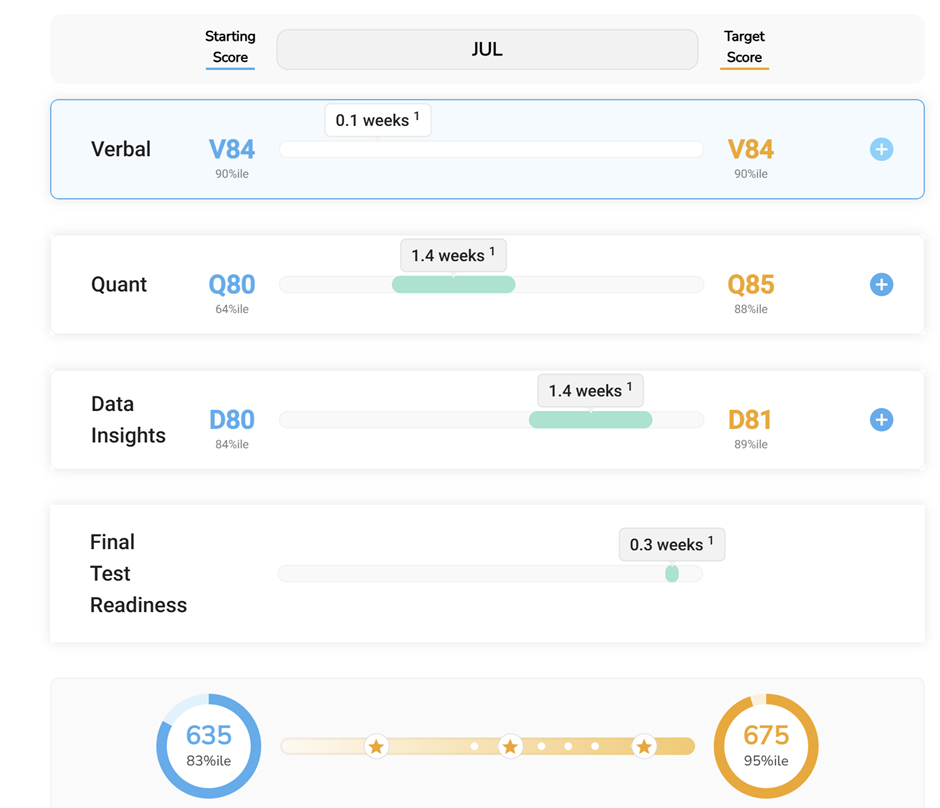Click the Target Score column label
Screen dimensions: 940x808
tap(744, 47)
